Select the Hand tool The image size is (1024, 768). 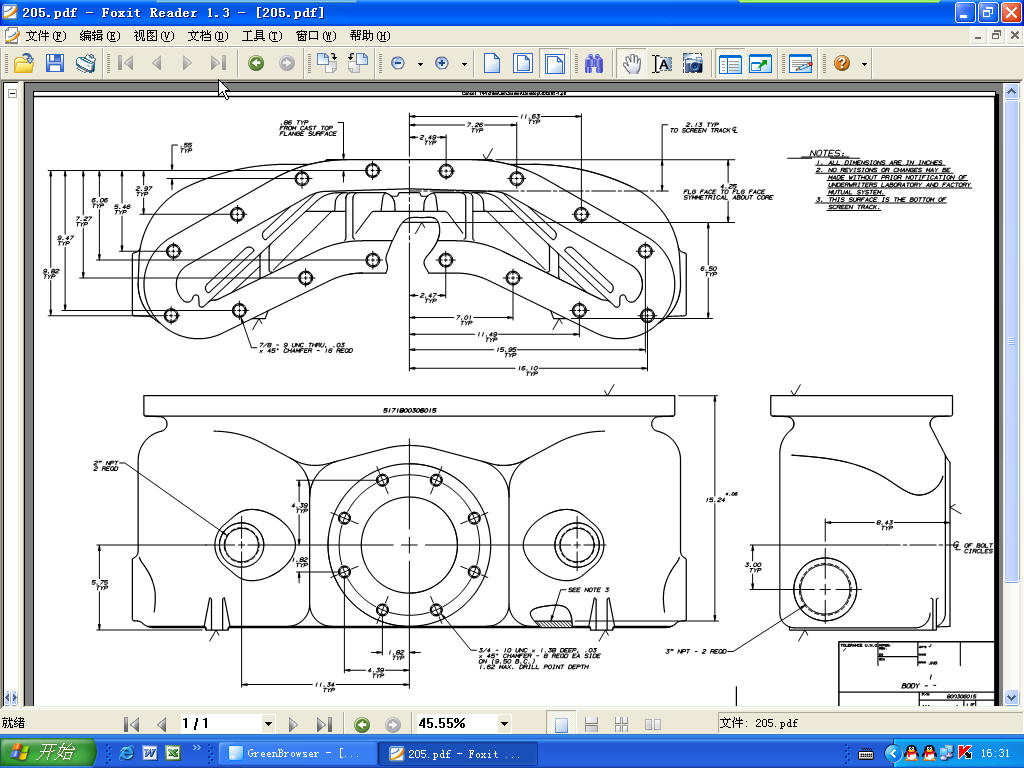pos(632,63)
